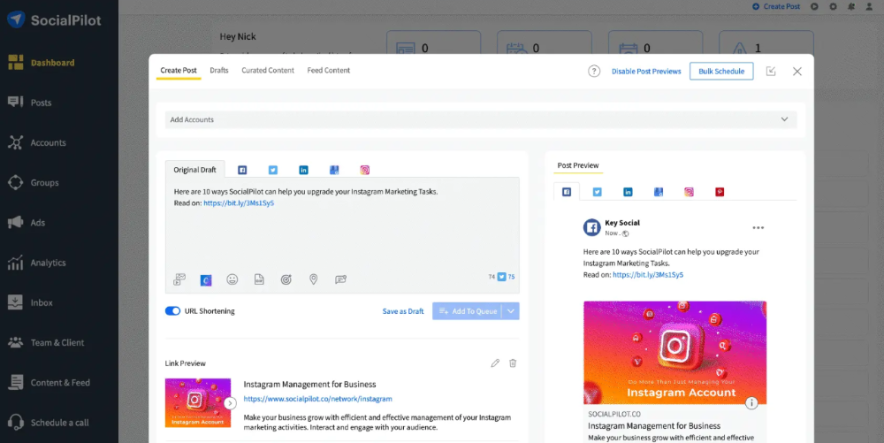
Task: Click Create Post in top bar
Action: 776,6
